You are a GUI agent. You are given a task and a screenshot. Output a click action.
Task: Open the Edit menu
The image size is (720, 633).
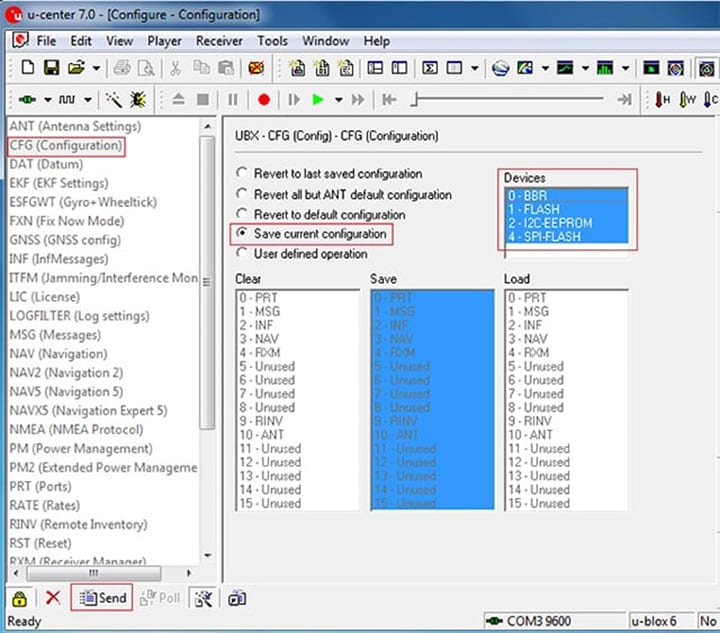point(81,41)
